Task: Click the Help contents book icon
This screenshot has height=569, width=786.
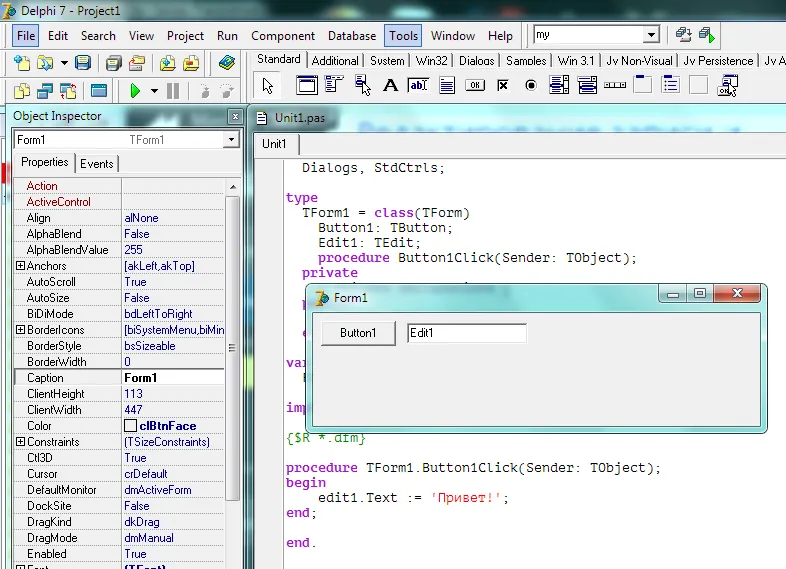Action: (226, 63)
